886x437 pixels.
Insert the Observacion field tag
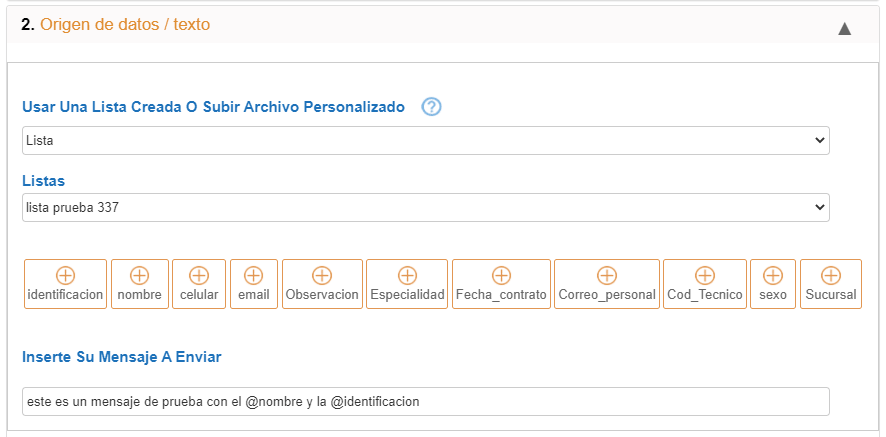click(322, 284)
